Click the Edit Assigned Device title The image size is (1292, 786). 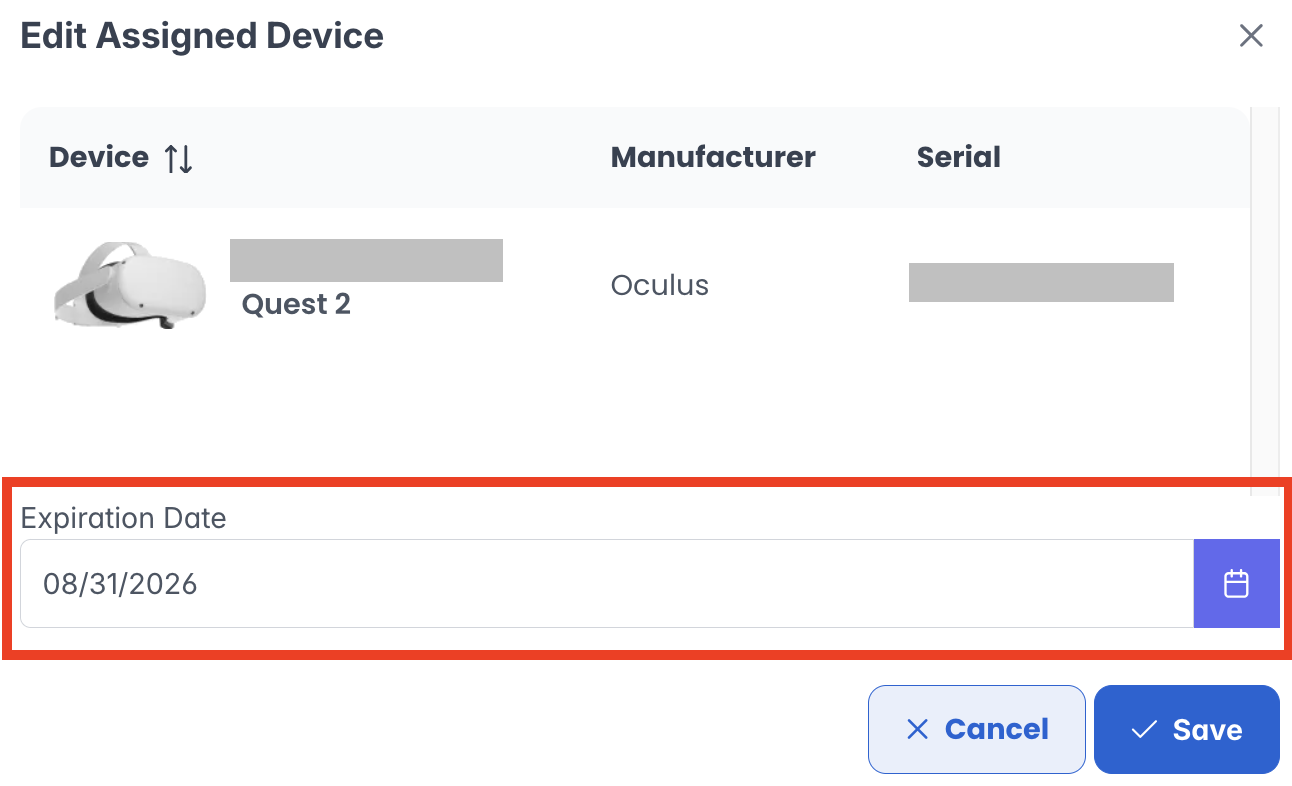pos(202,37)
